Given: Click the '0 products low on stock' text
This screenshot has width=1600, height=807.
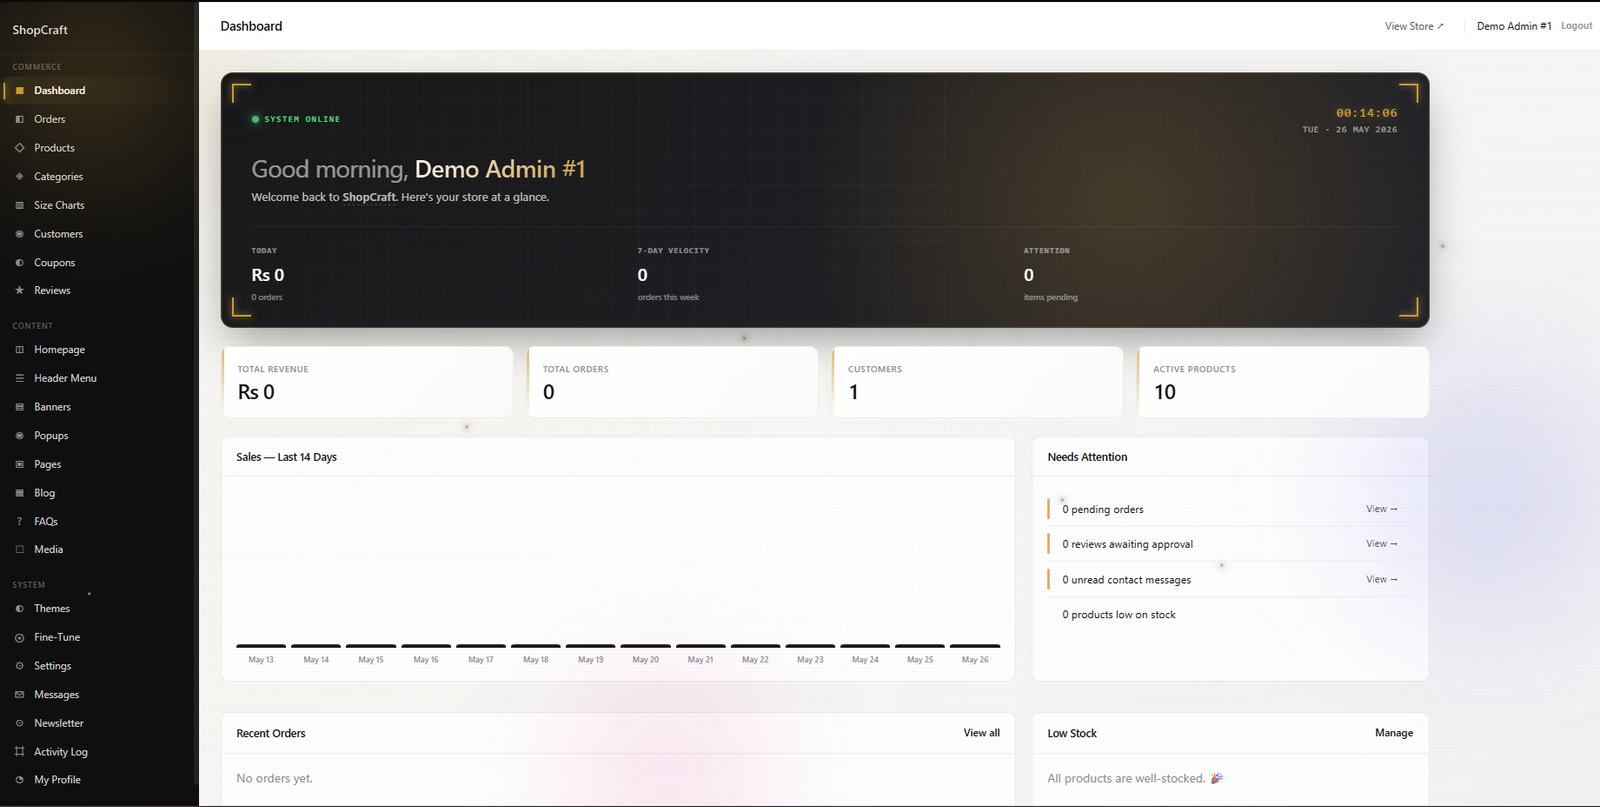Looking at the screenshot, I should 1119,615.
